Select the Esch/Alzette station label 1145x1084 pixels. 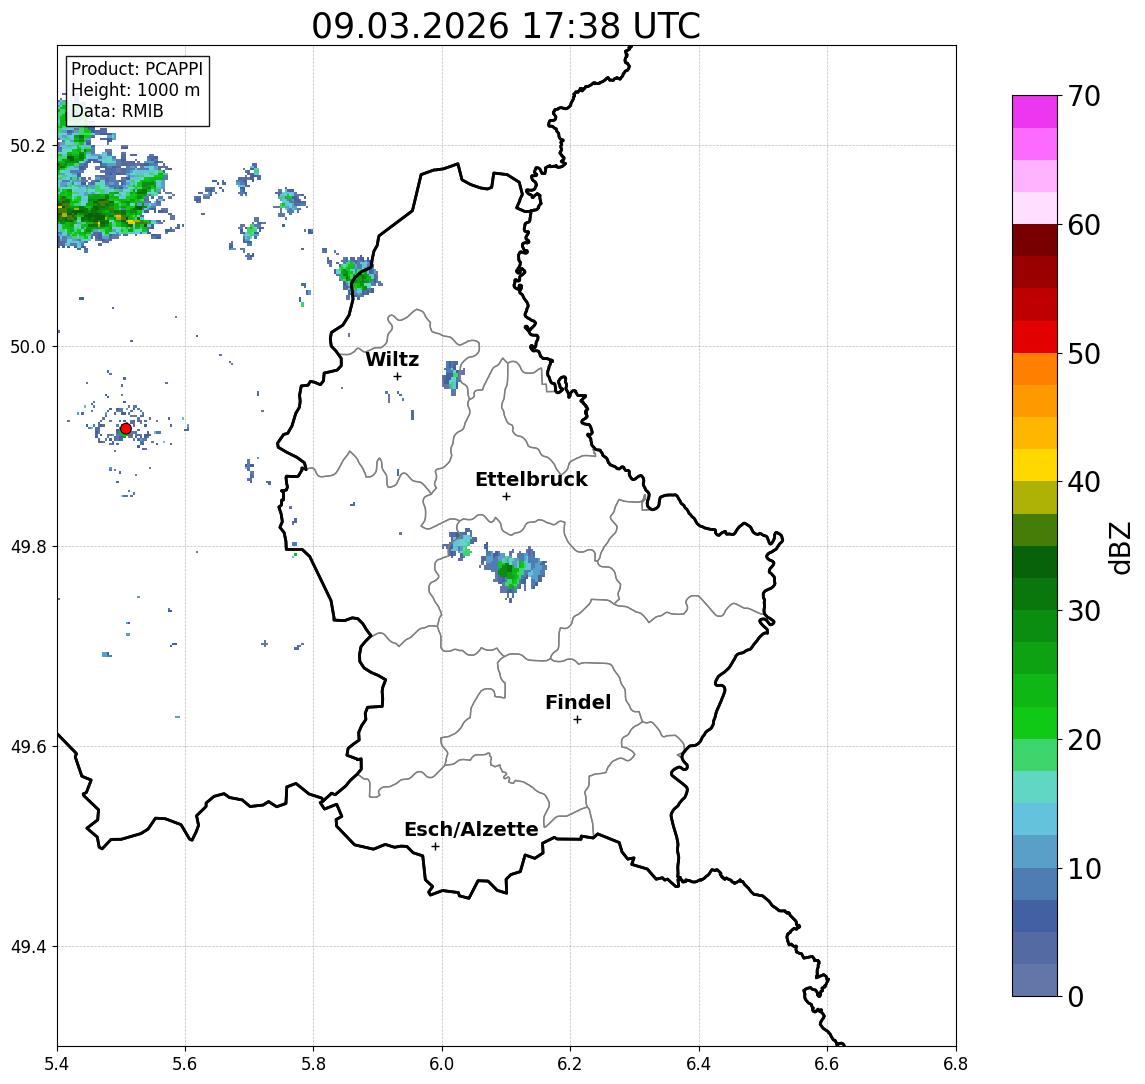[471, 829]
